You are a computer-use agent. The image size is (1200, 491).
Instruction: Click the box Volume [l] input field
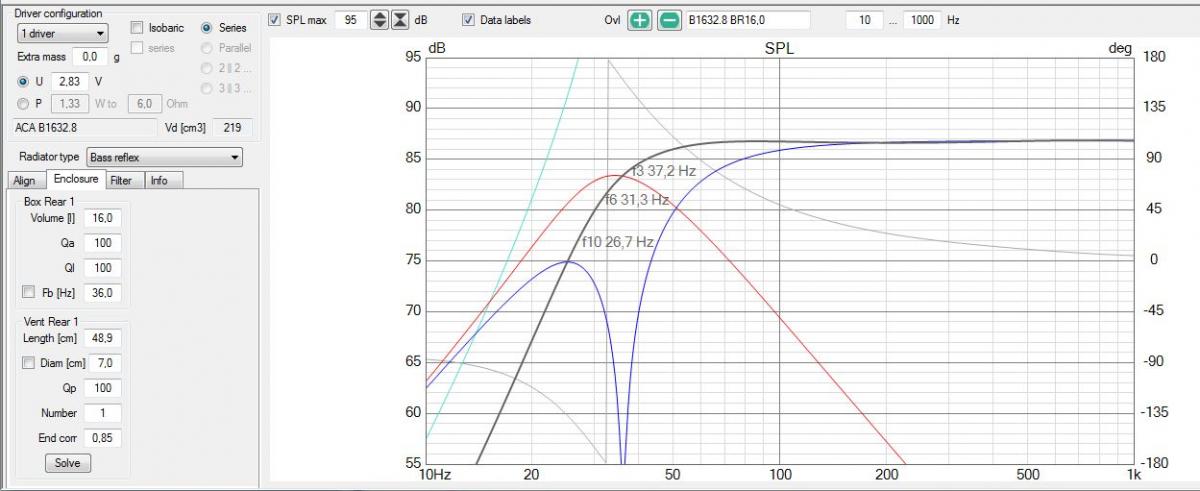104,218
